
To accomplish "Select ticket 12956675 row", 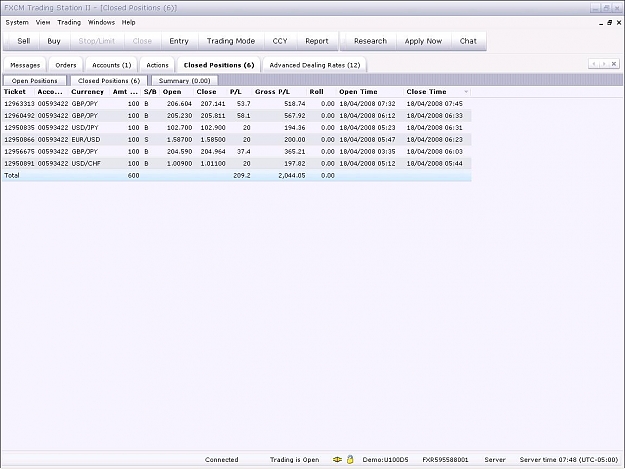I will pyautogui.click(x=237, y=151).
